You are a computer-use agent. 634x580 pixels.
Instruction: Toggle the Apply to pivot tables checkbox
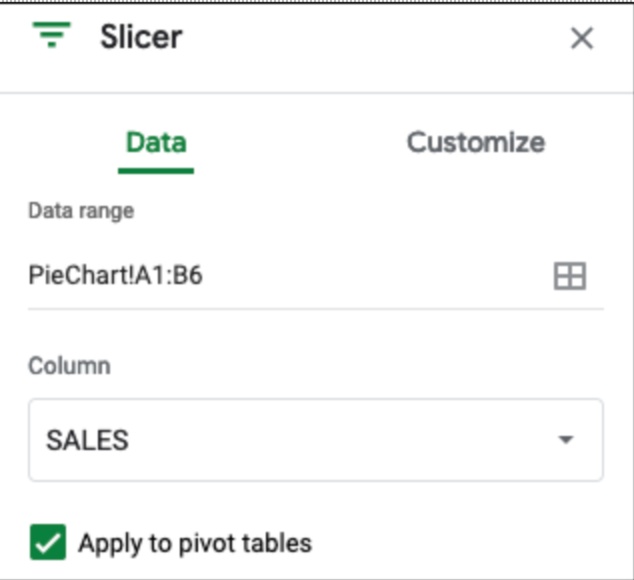point(48,544)
